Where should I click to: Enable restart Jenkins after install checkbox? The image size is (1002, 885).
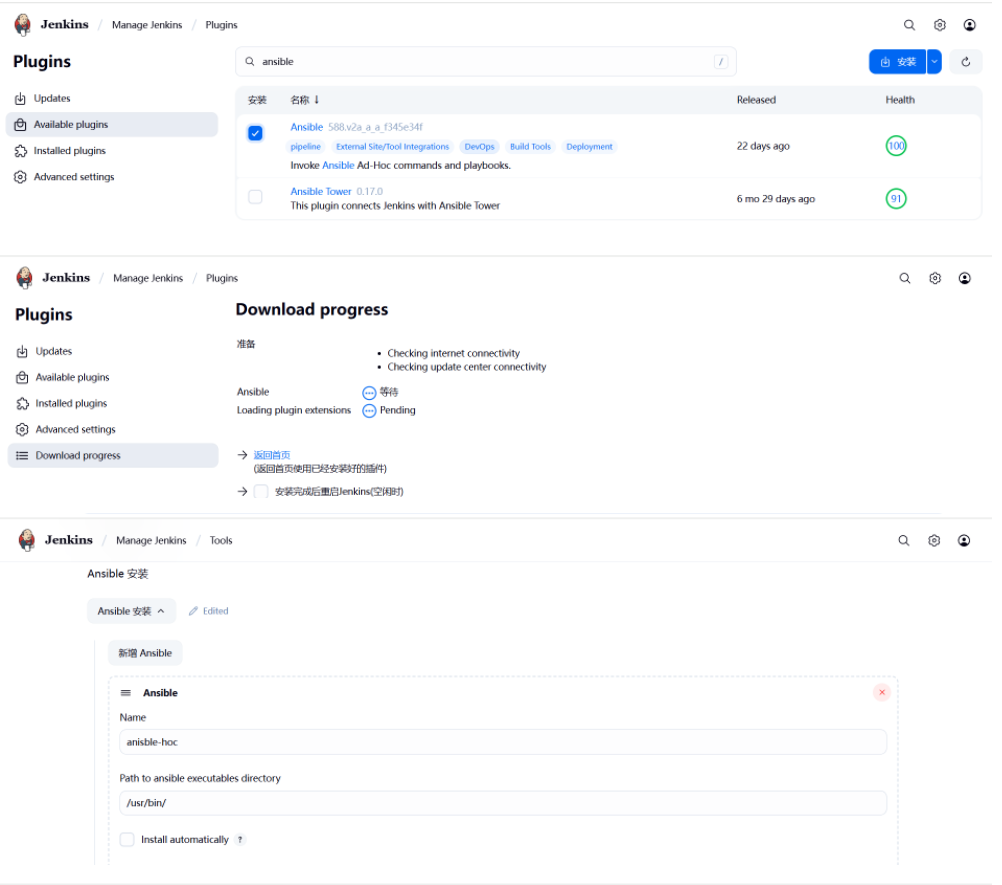[261, 491]
